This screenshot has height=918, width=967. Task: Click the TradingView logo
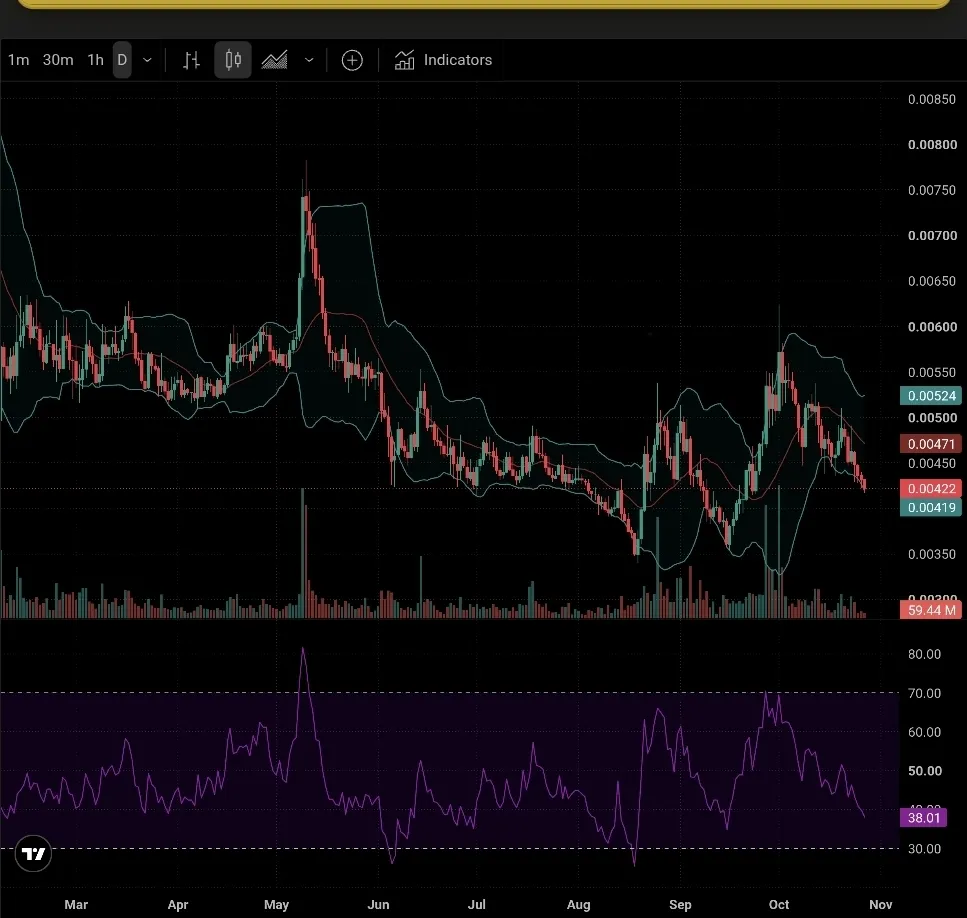(33, 853)
